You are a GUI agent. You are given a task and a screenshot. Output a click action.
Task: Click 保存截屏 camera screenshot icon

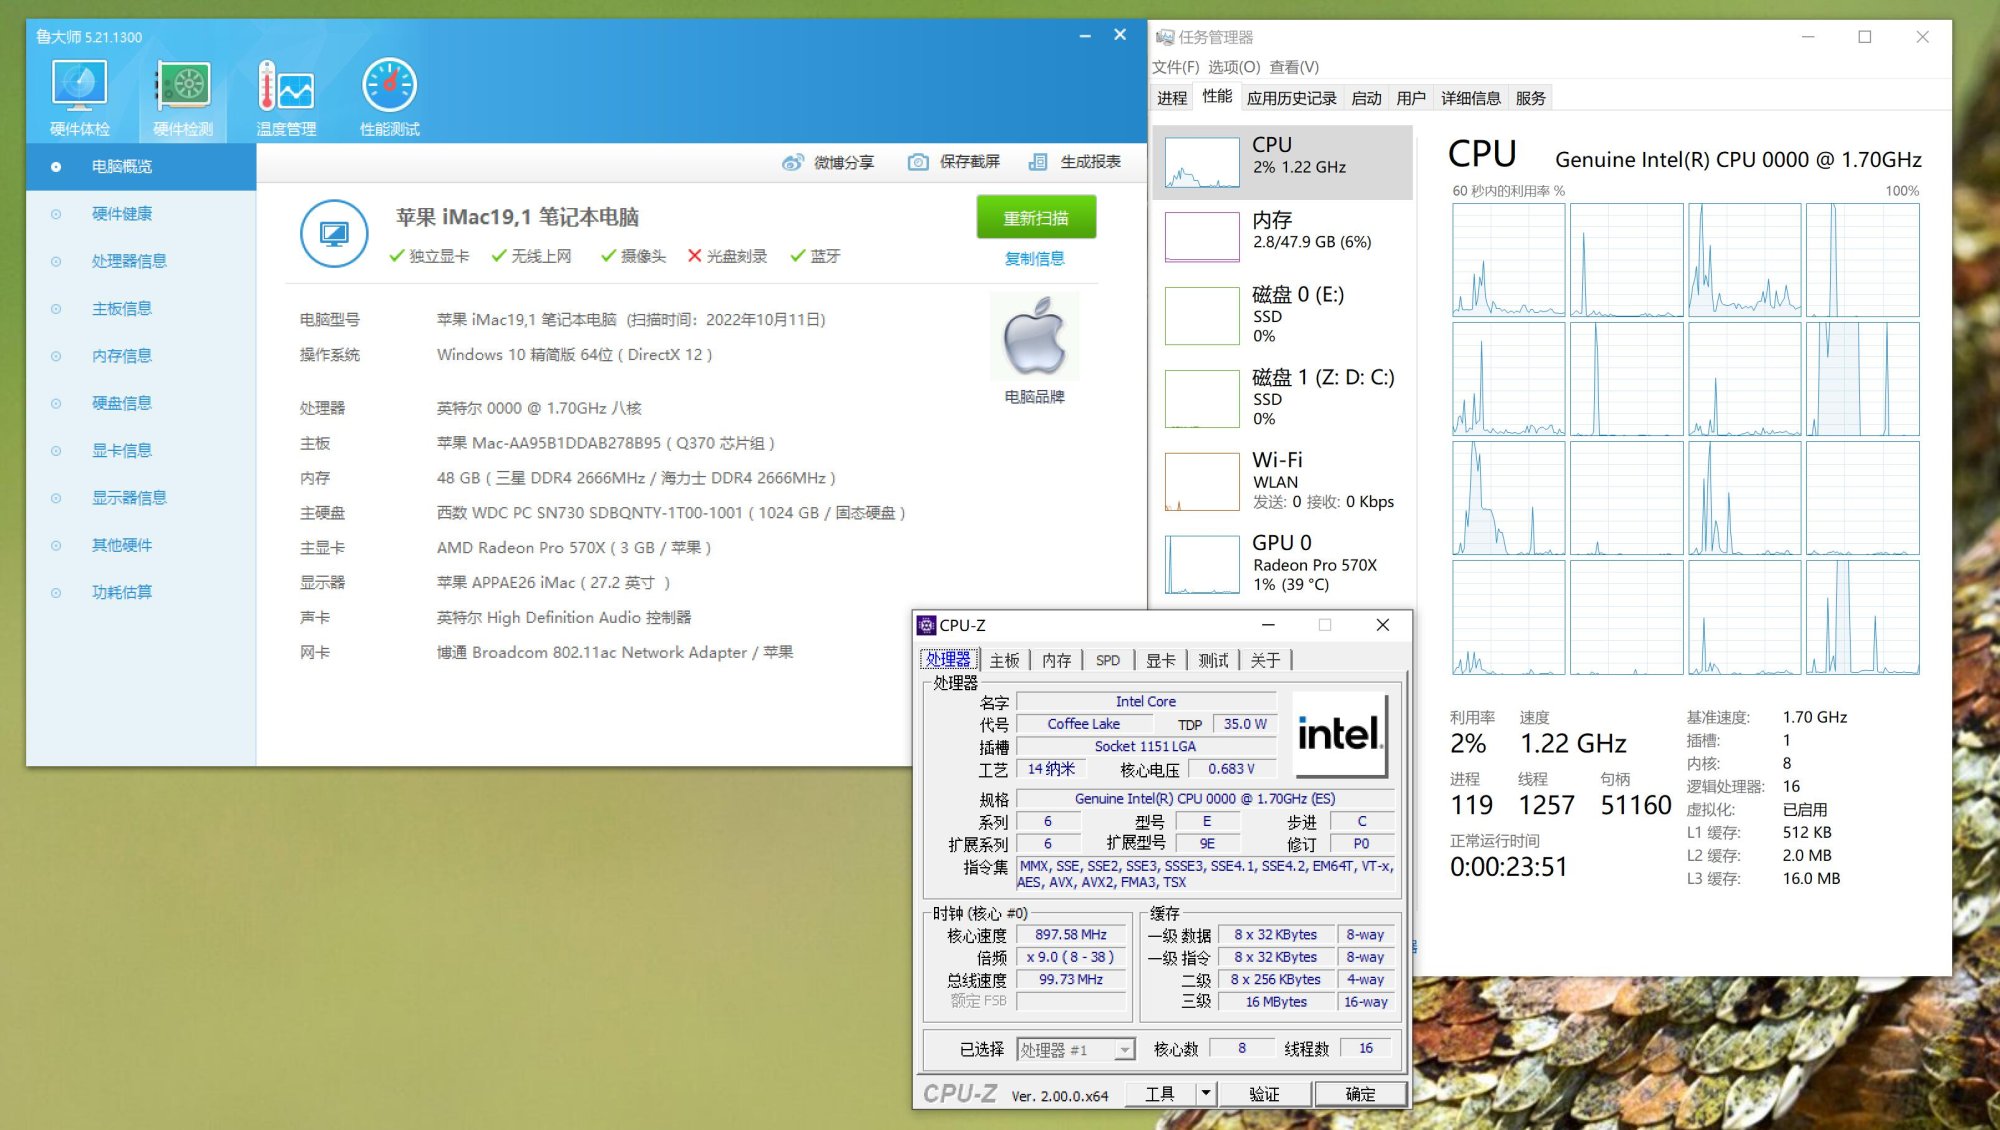pos(917,162)
